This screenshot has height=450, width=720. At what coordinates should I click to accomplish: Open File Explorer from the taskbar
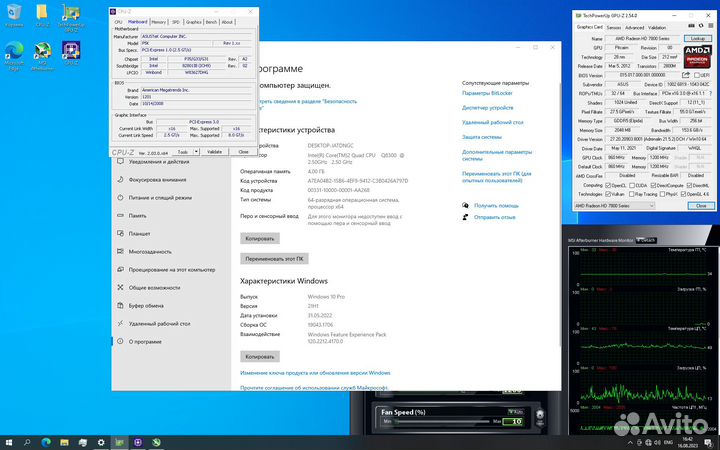click(x=64, y=442)
